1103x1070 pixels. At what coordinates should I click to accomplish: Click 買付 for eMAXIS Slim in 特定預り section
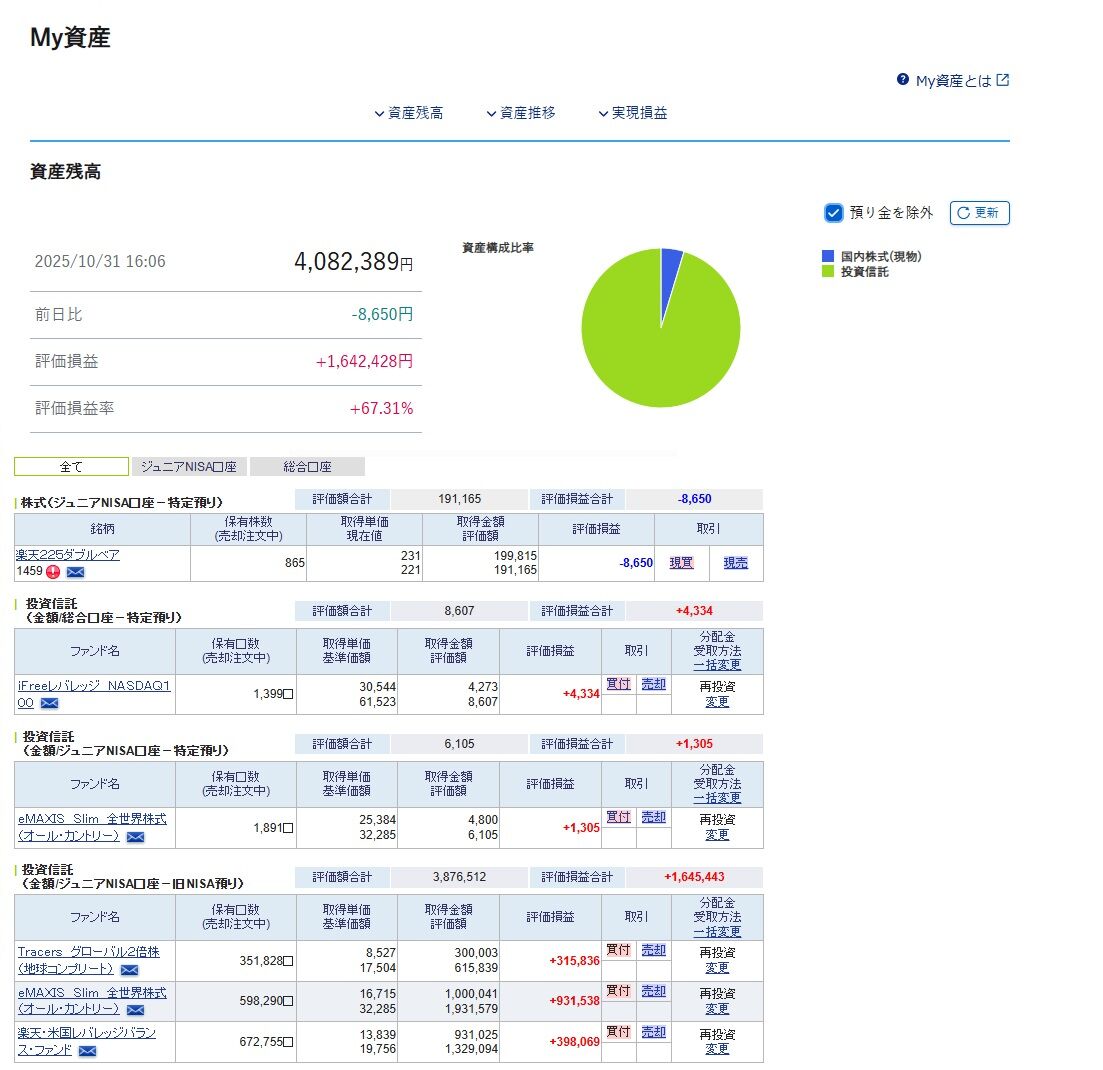pos(618,817)
